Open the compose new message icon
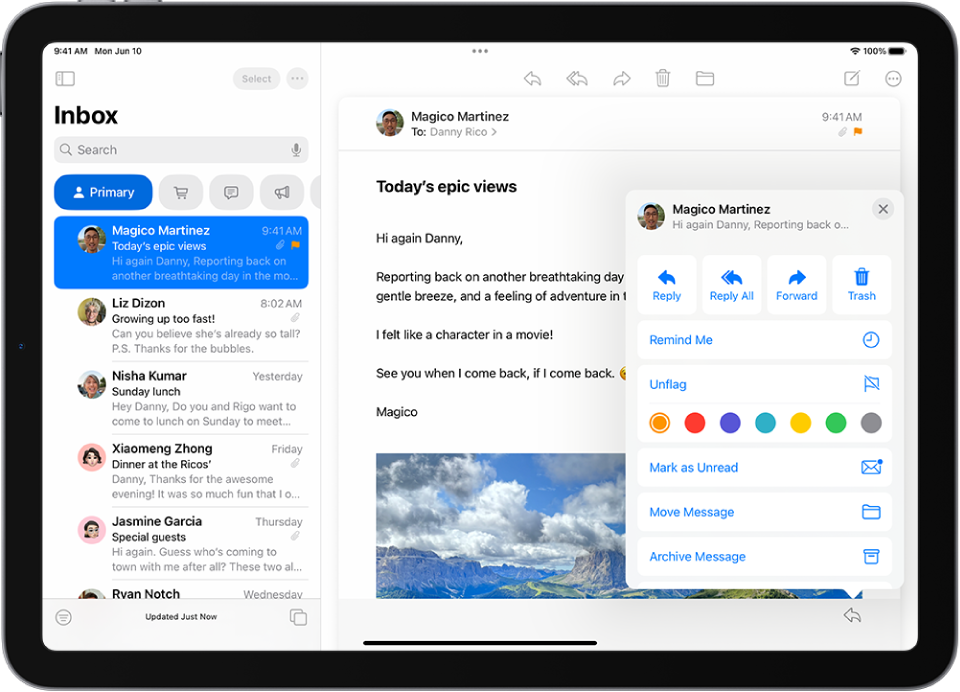 (x=851, y=78)
